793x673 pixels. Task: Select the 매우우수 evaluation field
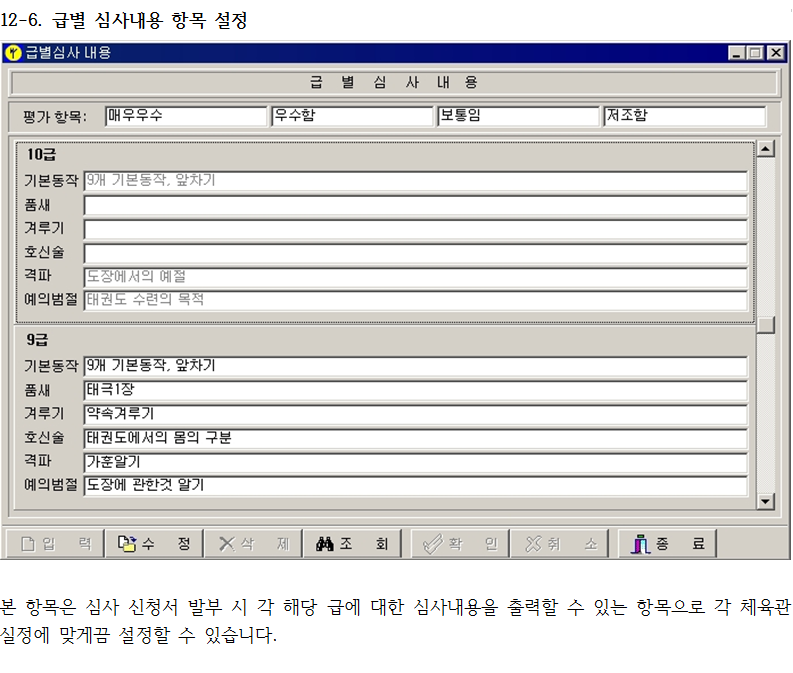[186, 116]
